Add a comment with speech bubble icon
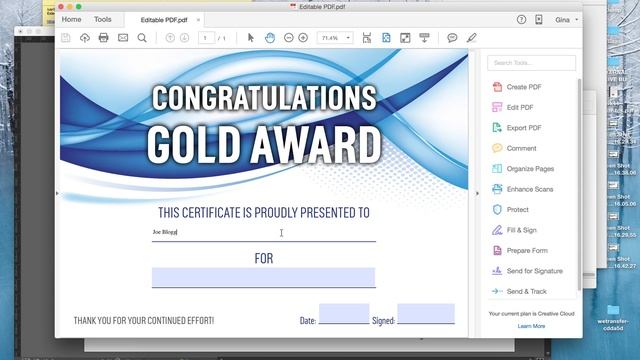Viewport: 640px width, 360px height. coord(452,38)
